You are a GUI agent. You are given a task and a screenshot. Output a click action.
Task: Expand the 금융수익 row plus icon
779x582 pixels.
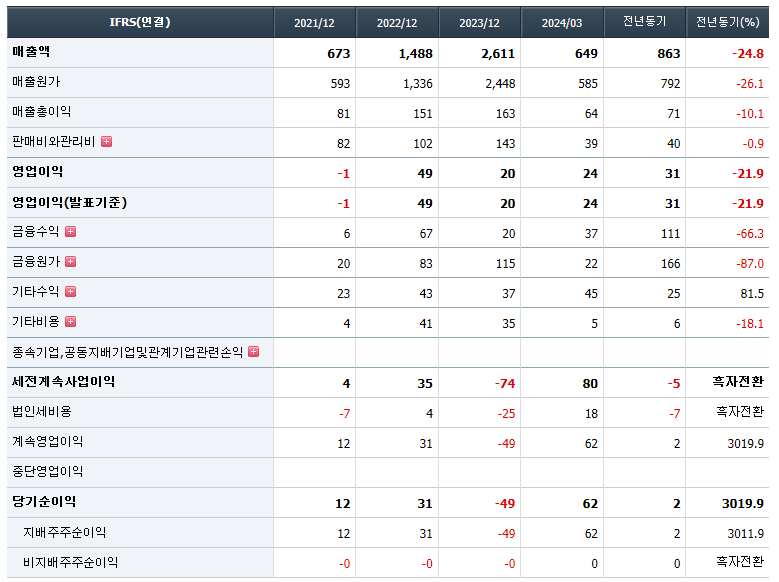71,232
